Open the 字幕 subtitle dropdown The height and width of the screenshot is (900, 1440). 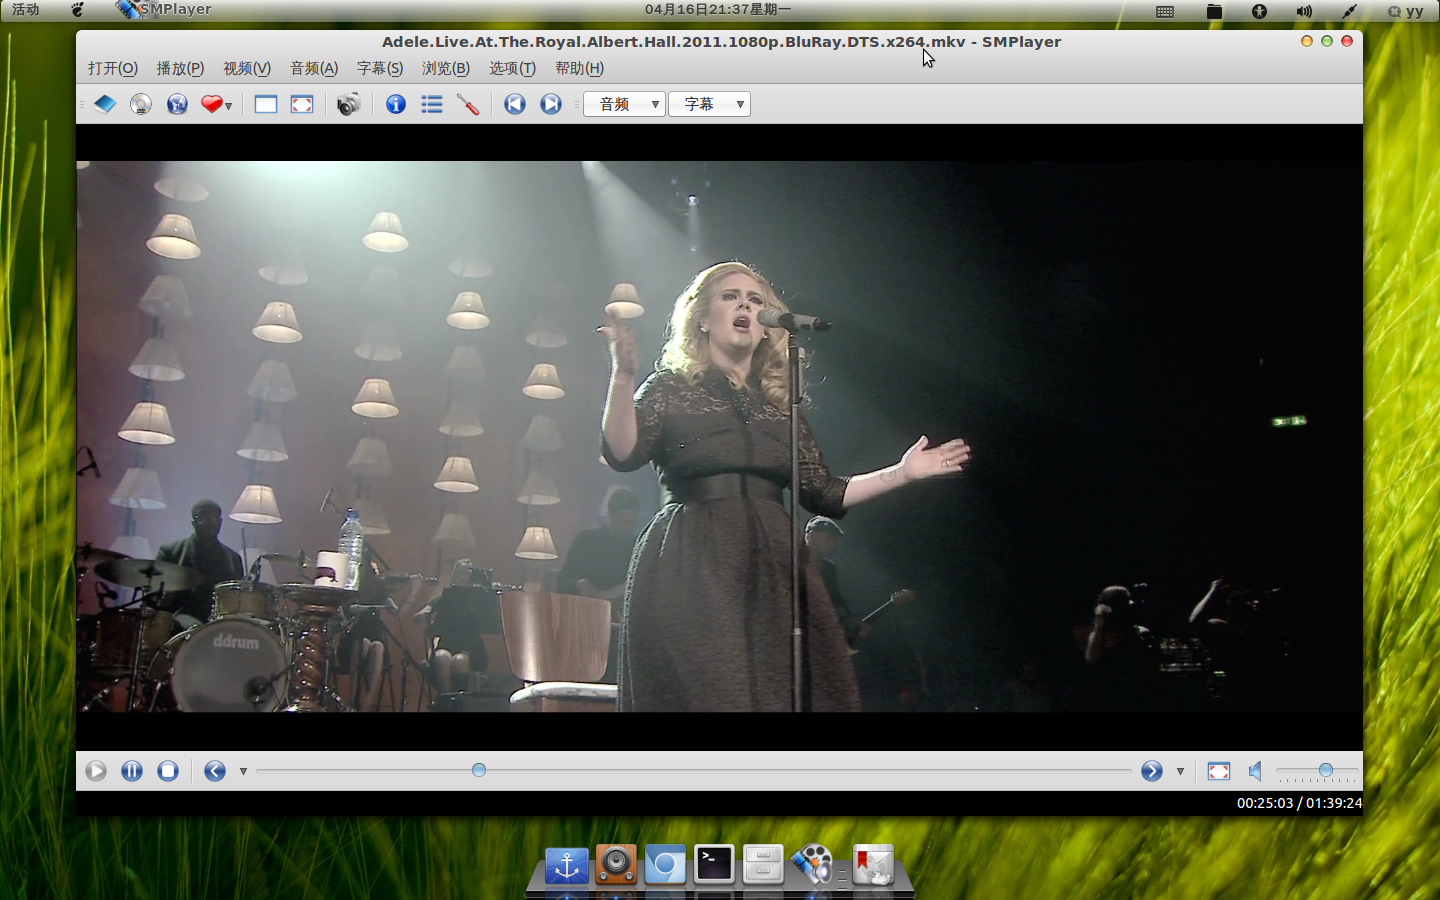pyautogui.click(x=709, y=104)
